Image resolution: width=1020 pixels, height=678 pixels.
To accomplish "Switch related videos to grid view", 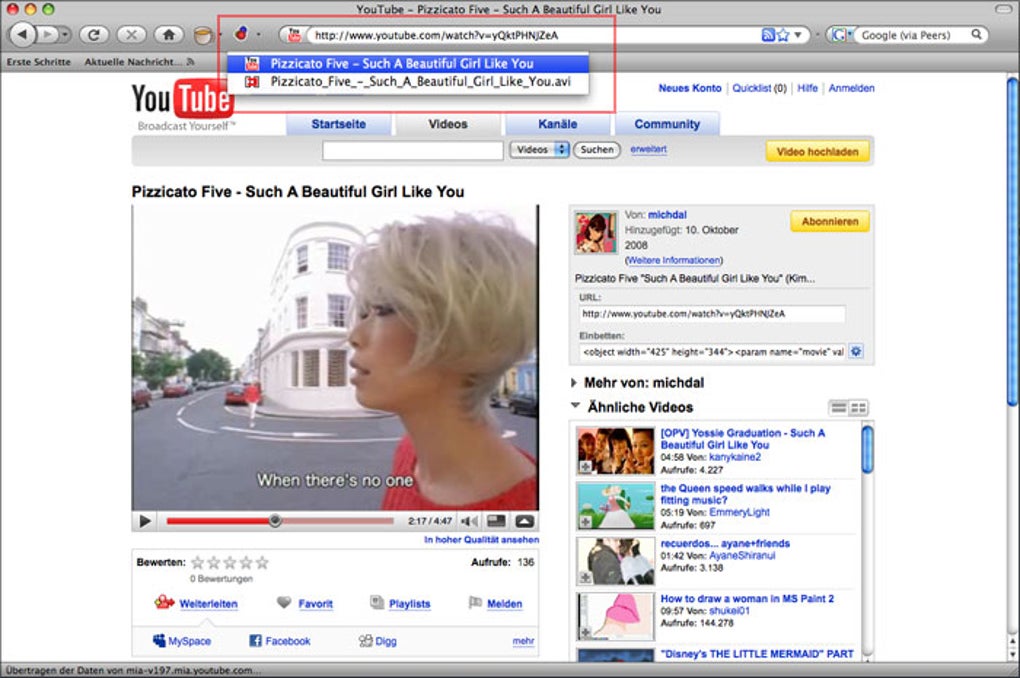I will click(x=859, y=408).
